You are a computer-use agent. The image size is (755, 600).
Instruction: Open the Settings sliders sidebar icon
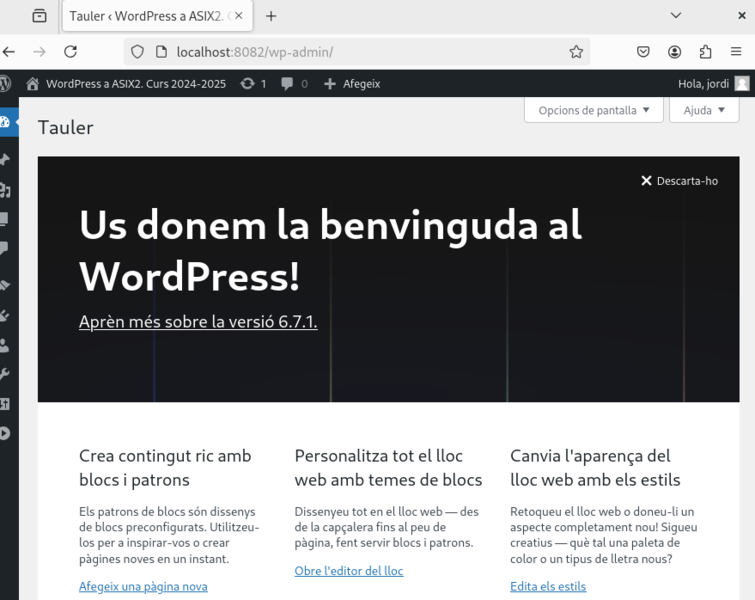point(4,404)
